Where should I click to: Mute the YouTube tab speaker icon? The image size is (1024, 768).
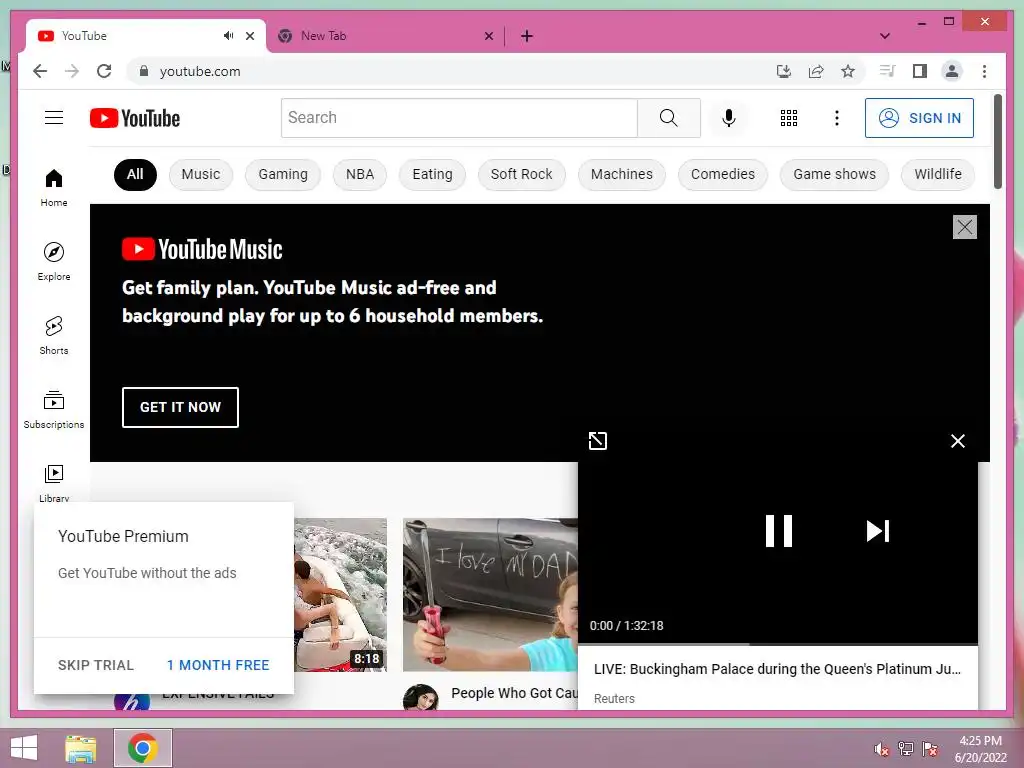[228, 36]
